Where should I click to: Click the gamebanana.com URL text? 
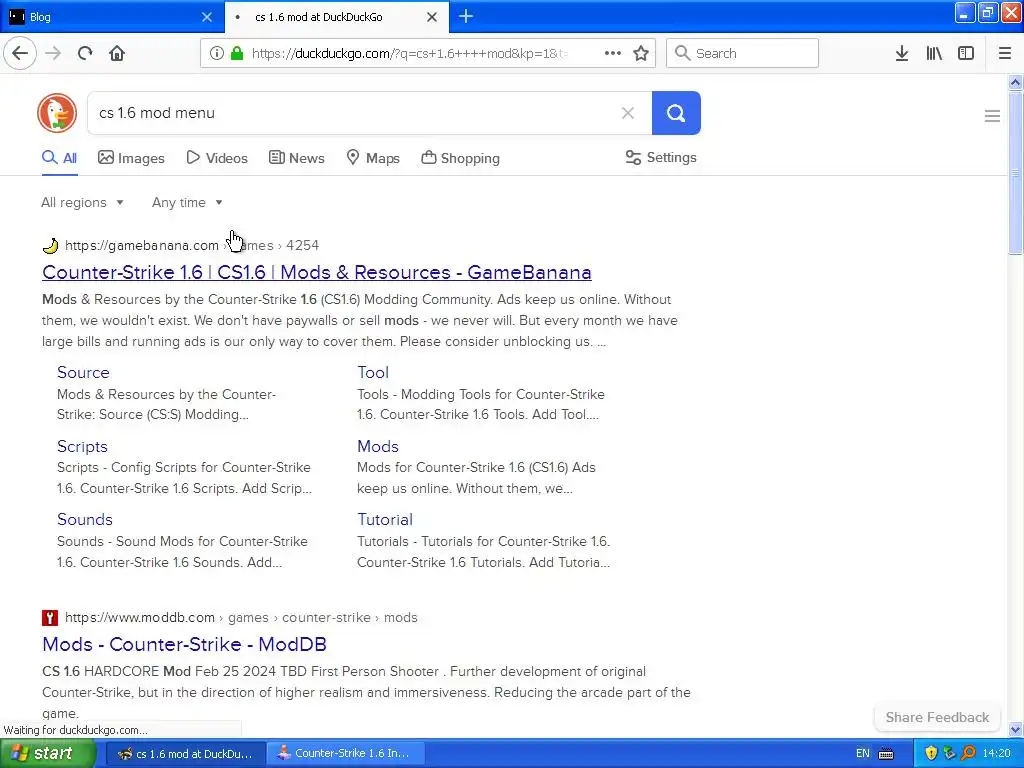pos(142,246)
